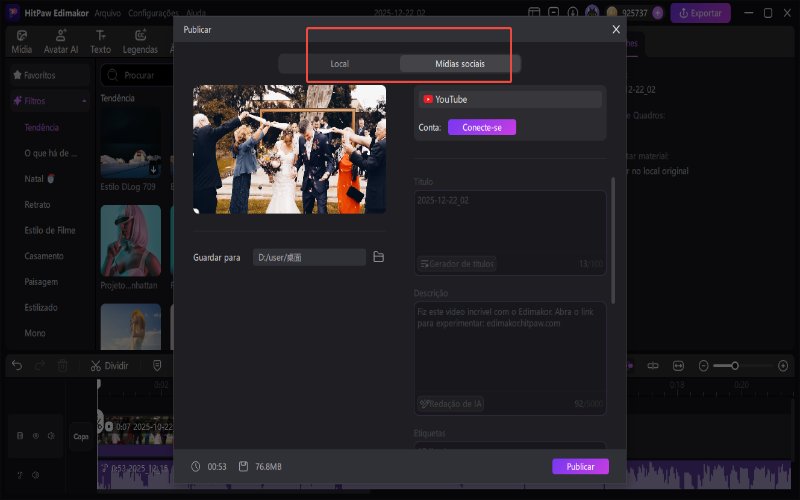
Task: Select 'O que há de ...' category
Action: [x=51, y=153]
